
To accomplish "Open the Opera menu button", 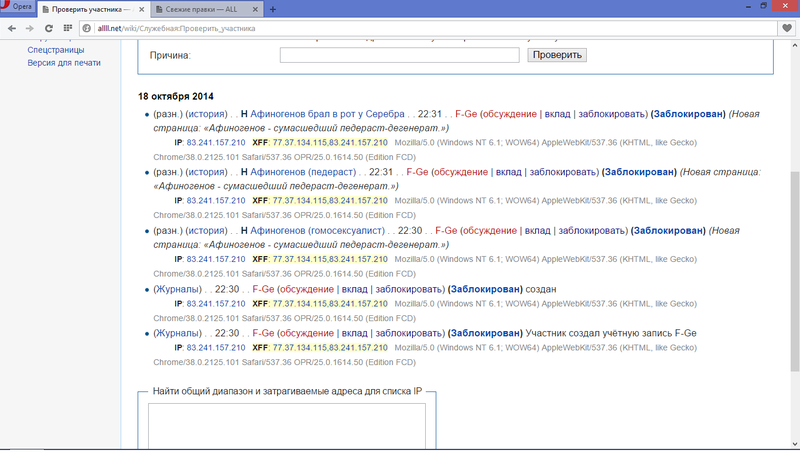I will 17,7.
